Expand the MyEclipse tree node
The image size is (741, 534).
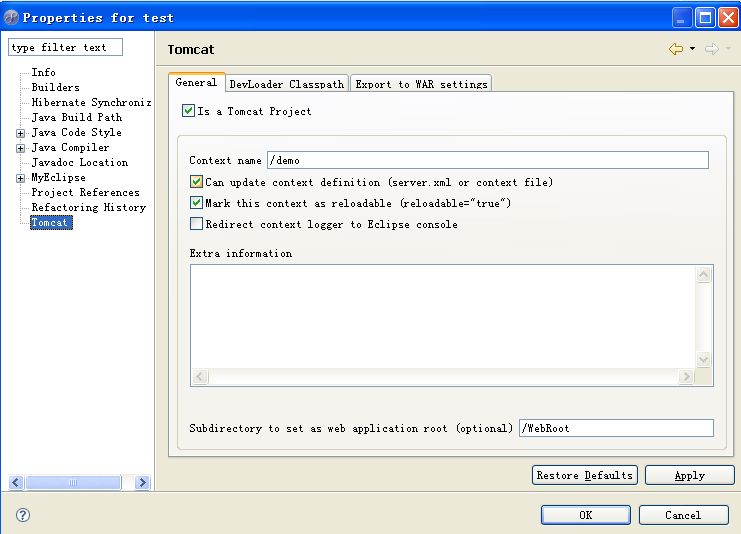click(21, 178)
